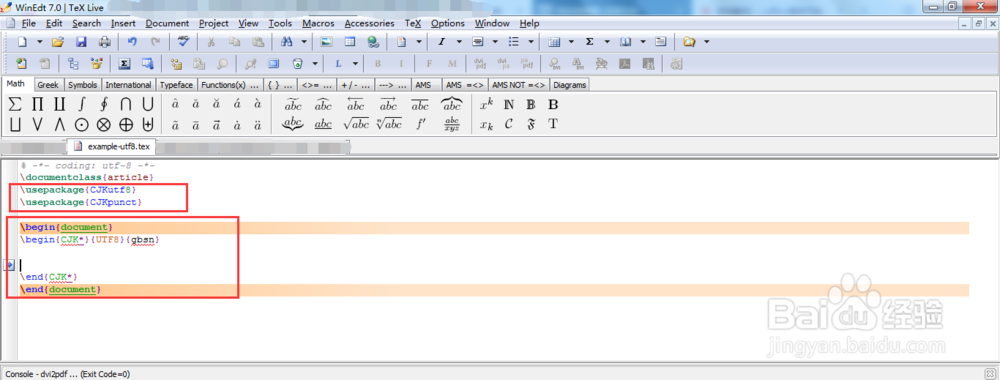Insert the hat accent â symbol

click(175, 105)
